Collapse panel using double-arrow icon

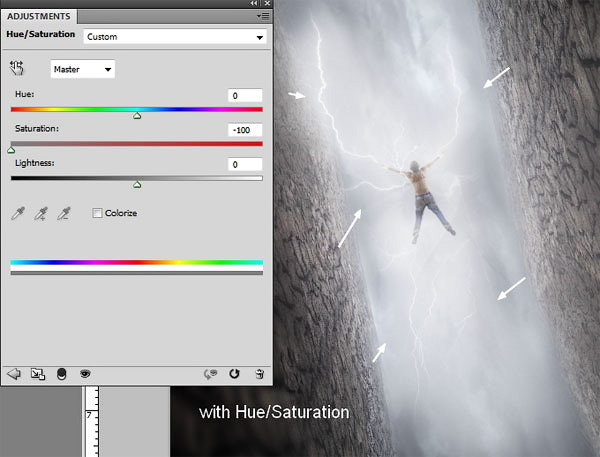(x=254, y=3)
